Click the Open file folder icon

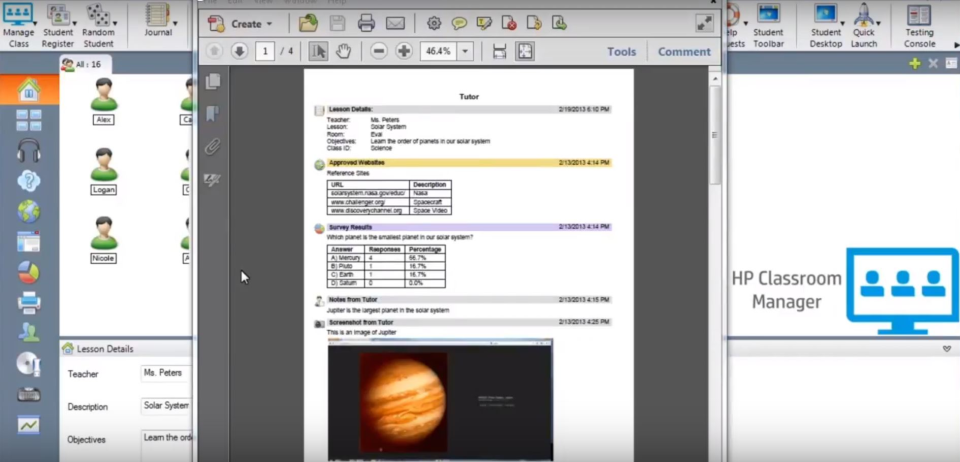[308, 24]
